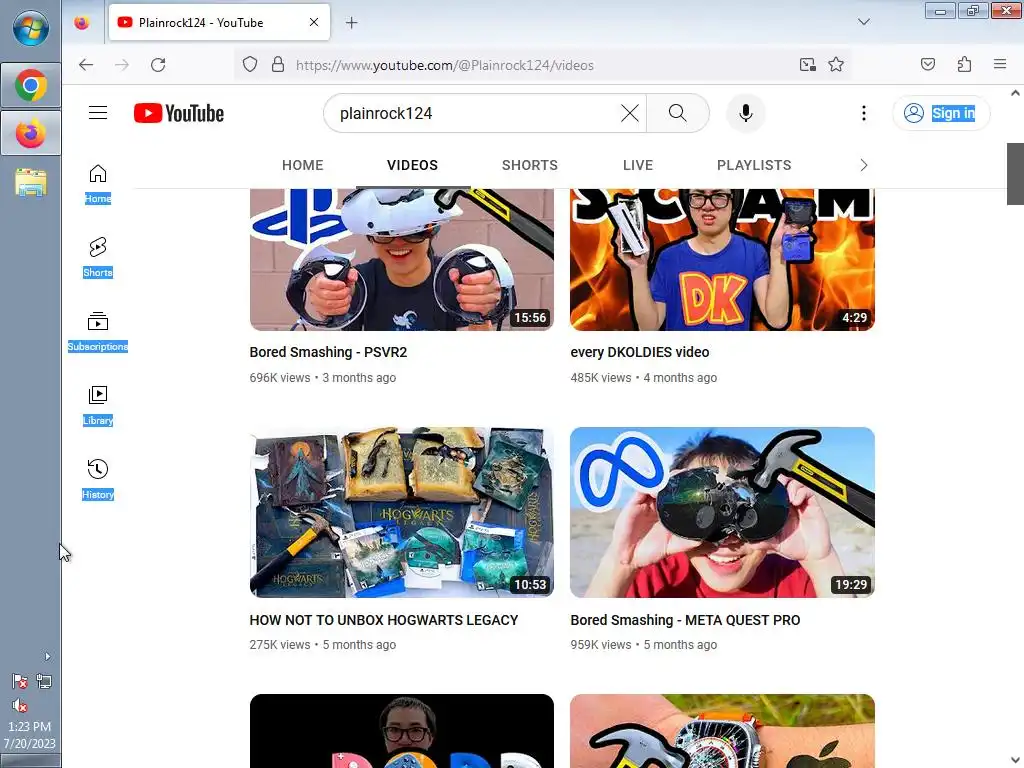1024x768 pixels.
Task: Click title Bored Smashing - PSVR2
Action: [x=328, y=352]
